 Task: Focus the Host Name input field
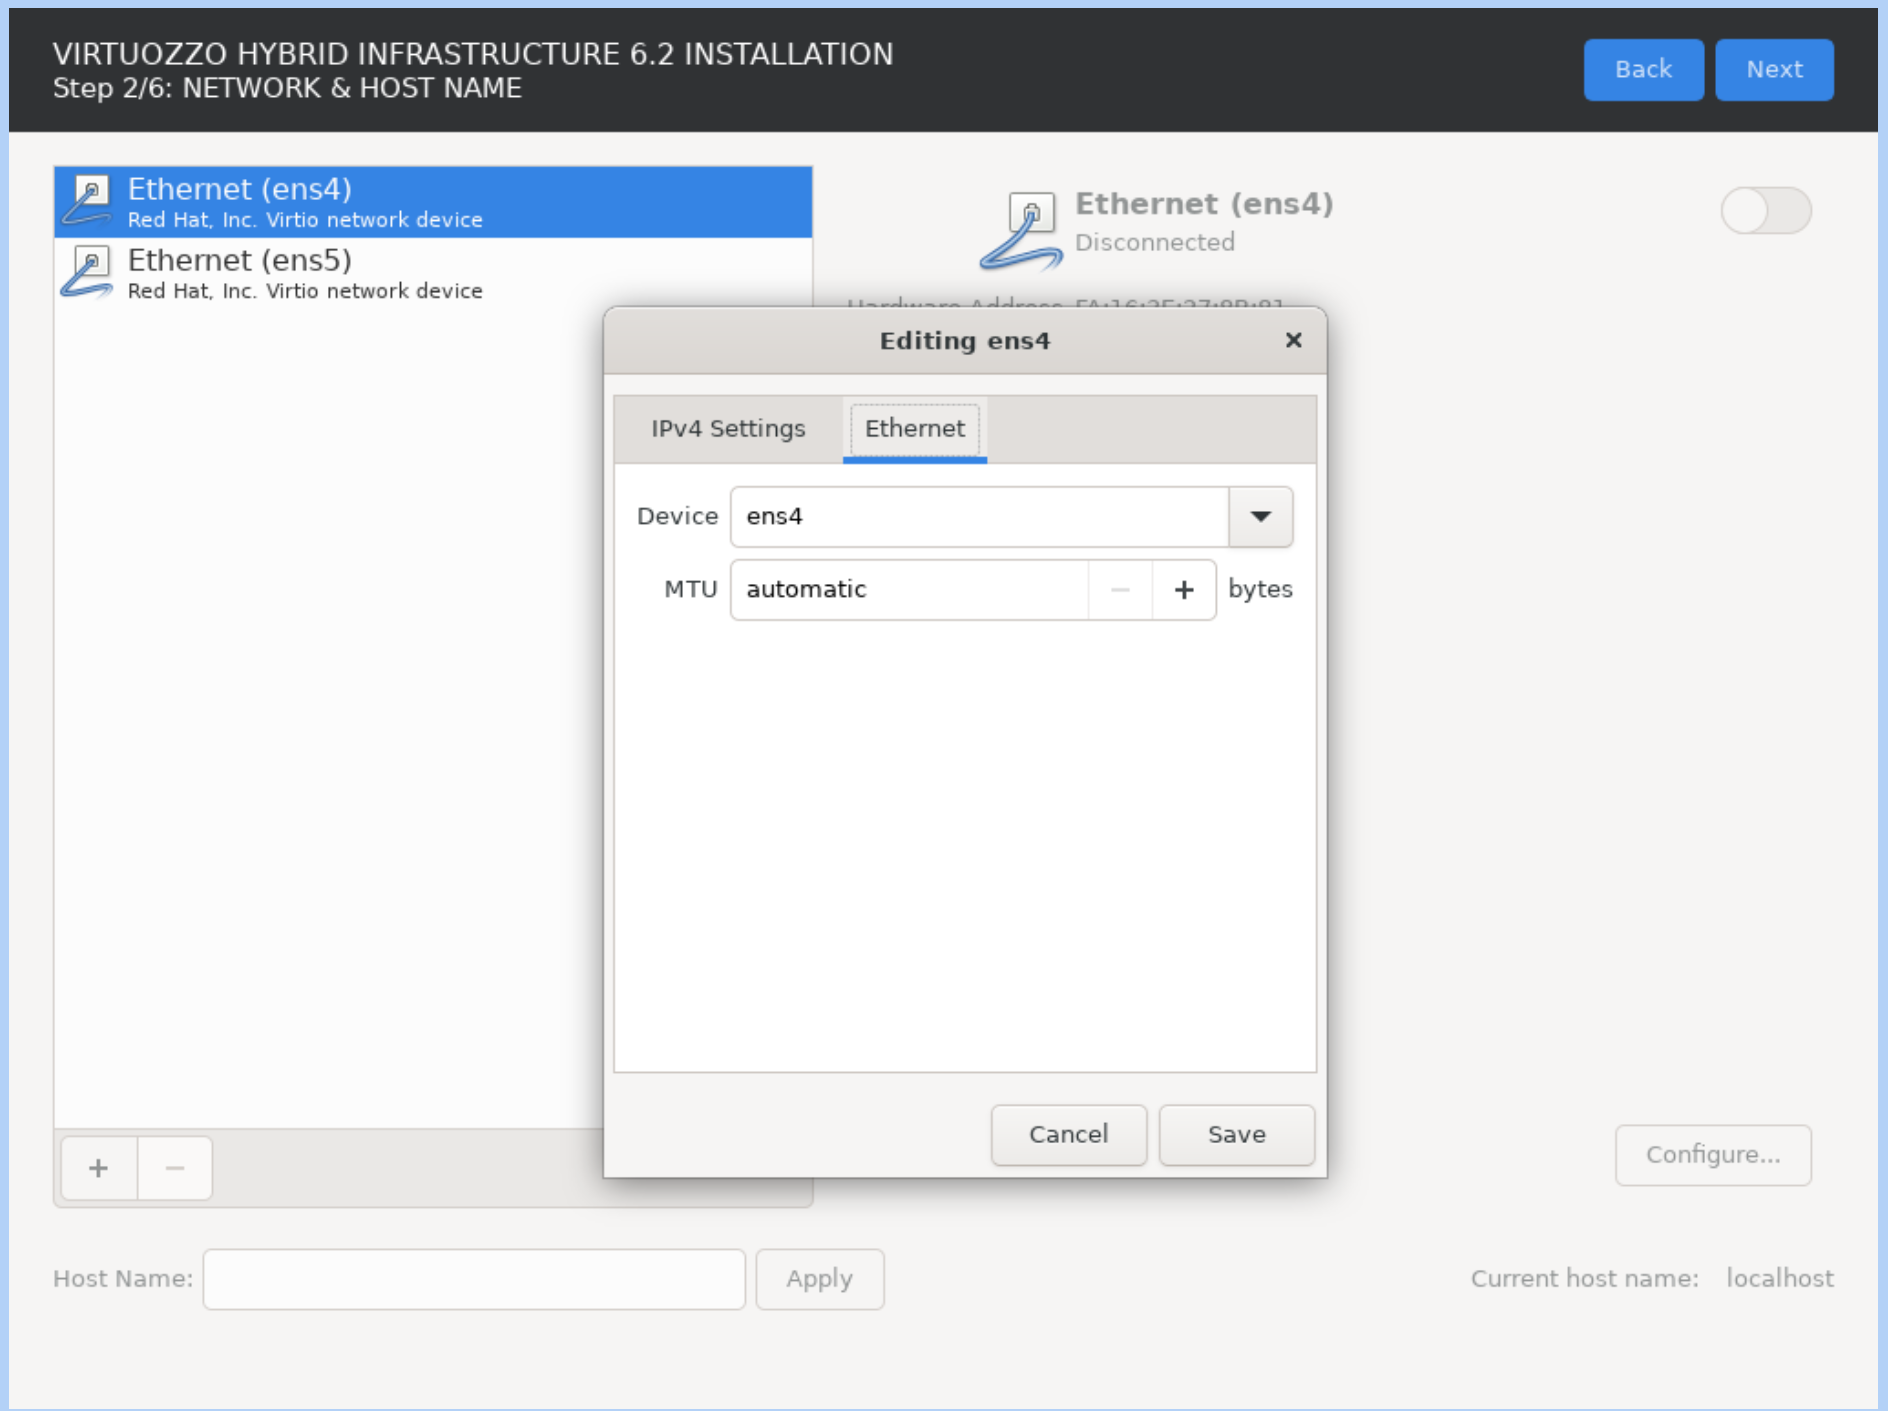click(x=474, y=1278)
